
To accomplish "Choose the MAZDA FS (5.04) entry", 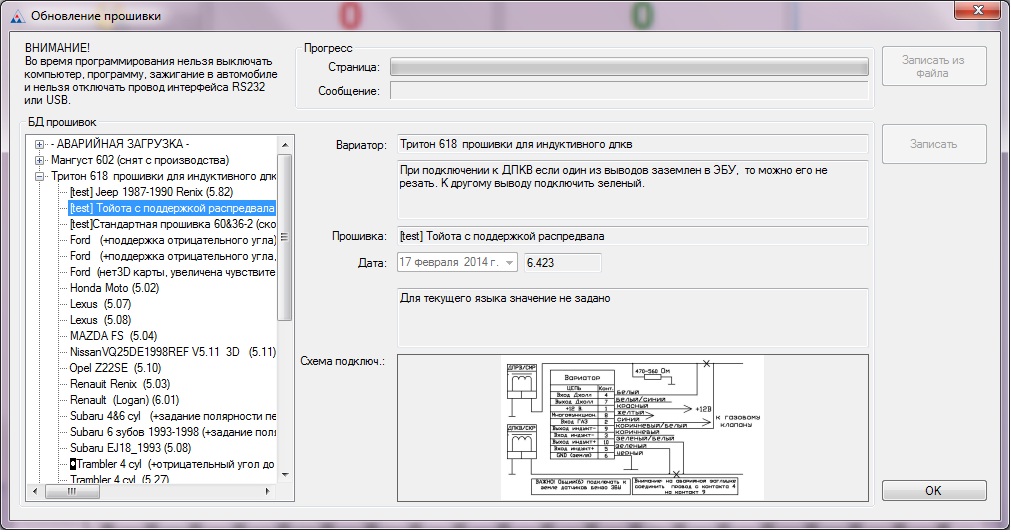I will coord(113,336).
